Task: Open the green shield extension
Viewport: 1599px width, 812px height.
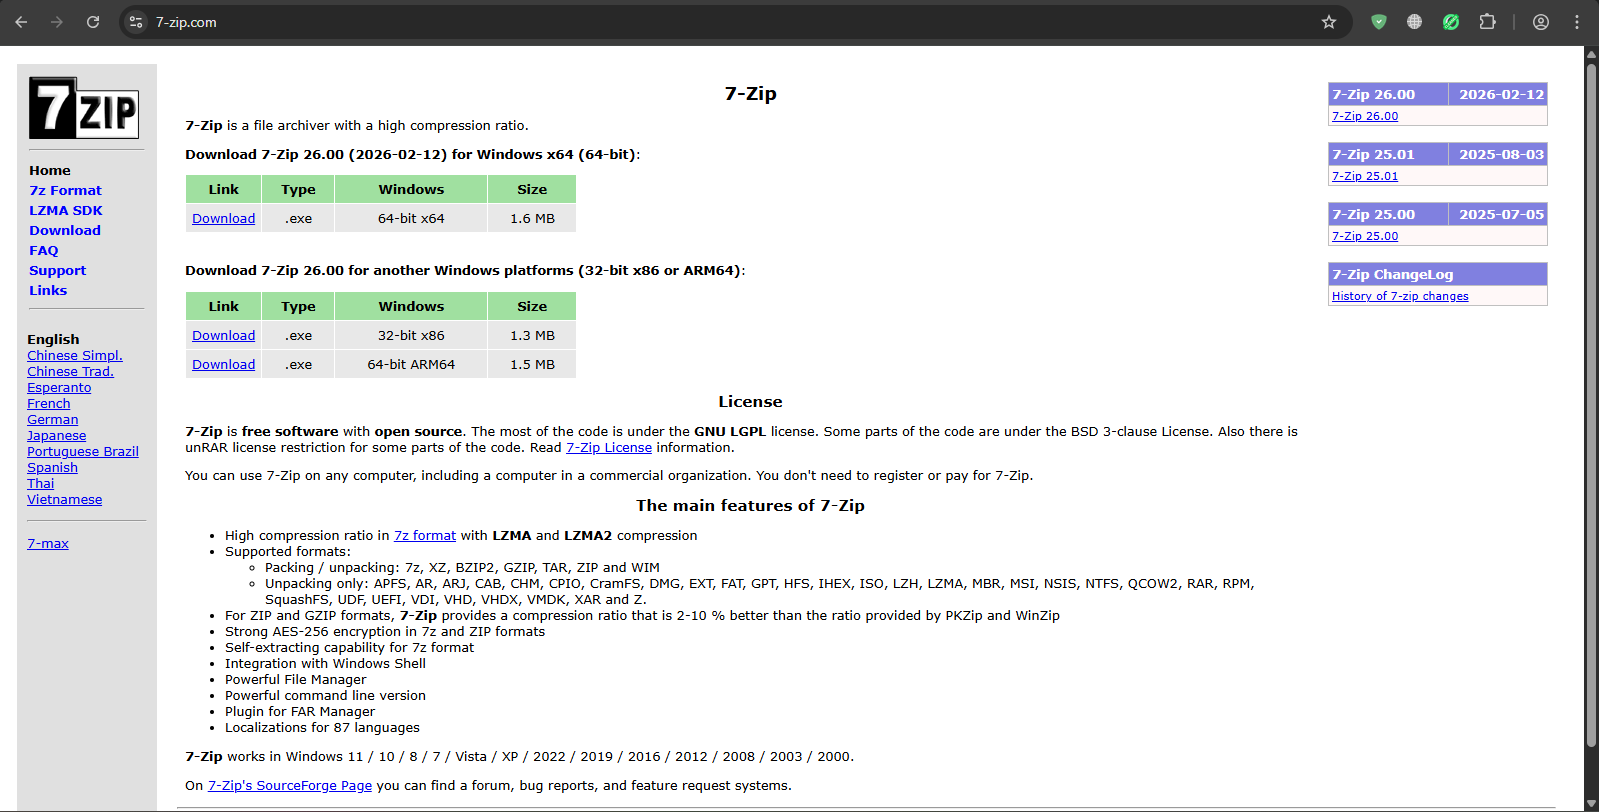Action: click(x=1379, y=22)
